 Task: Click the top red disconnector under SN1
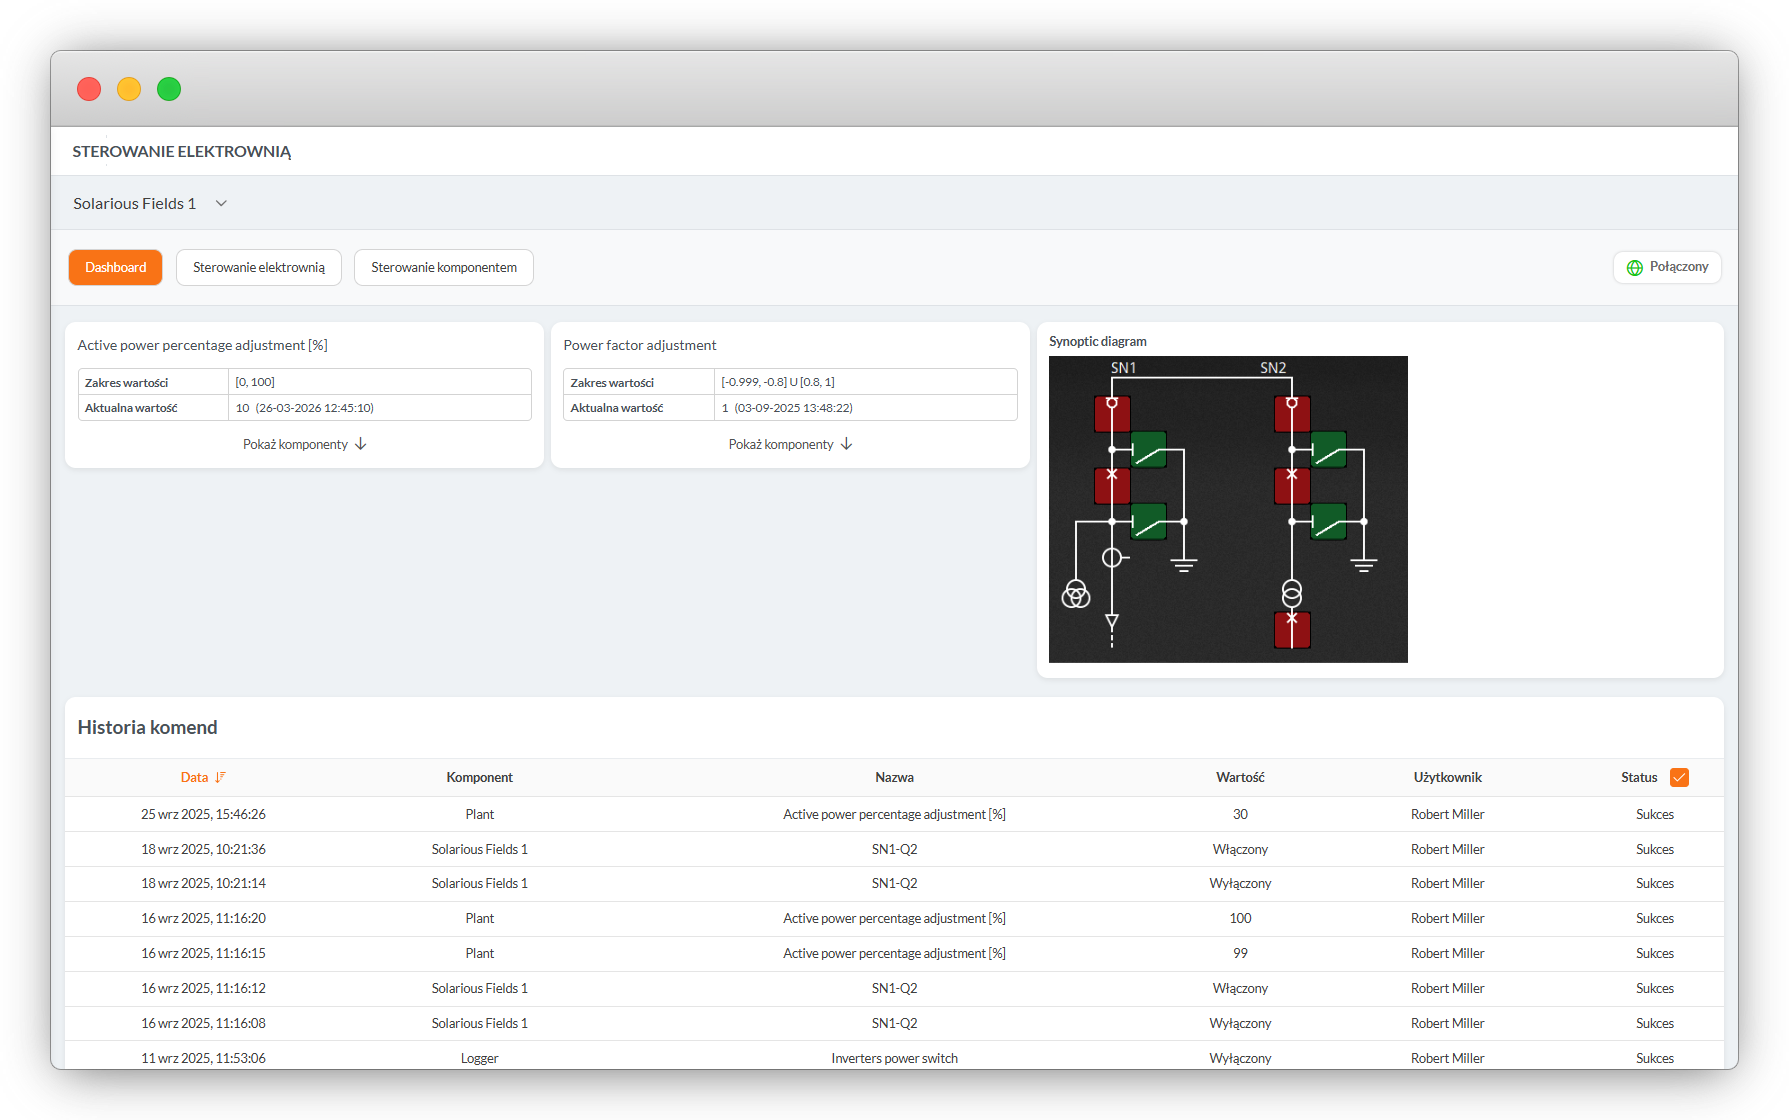[x=1112, y=413]
